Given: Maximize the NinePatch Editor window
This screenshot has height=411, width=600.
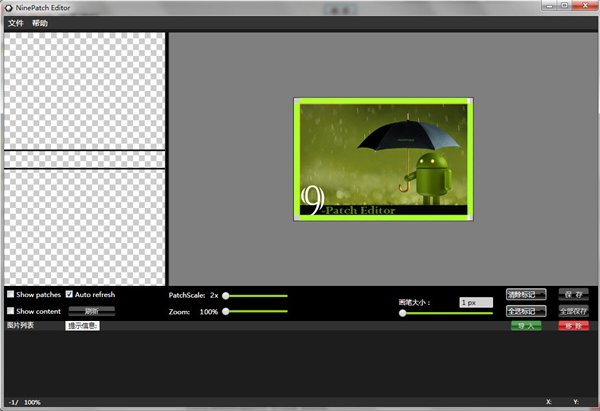Looking at the screenshot, I should click(564, 5).
